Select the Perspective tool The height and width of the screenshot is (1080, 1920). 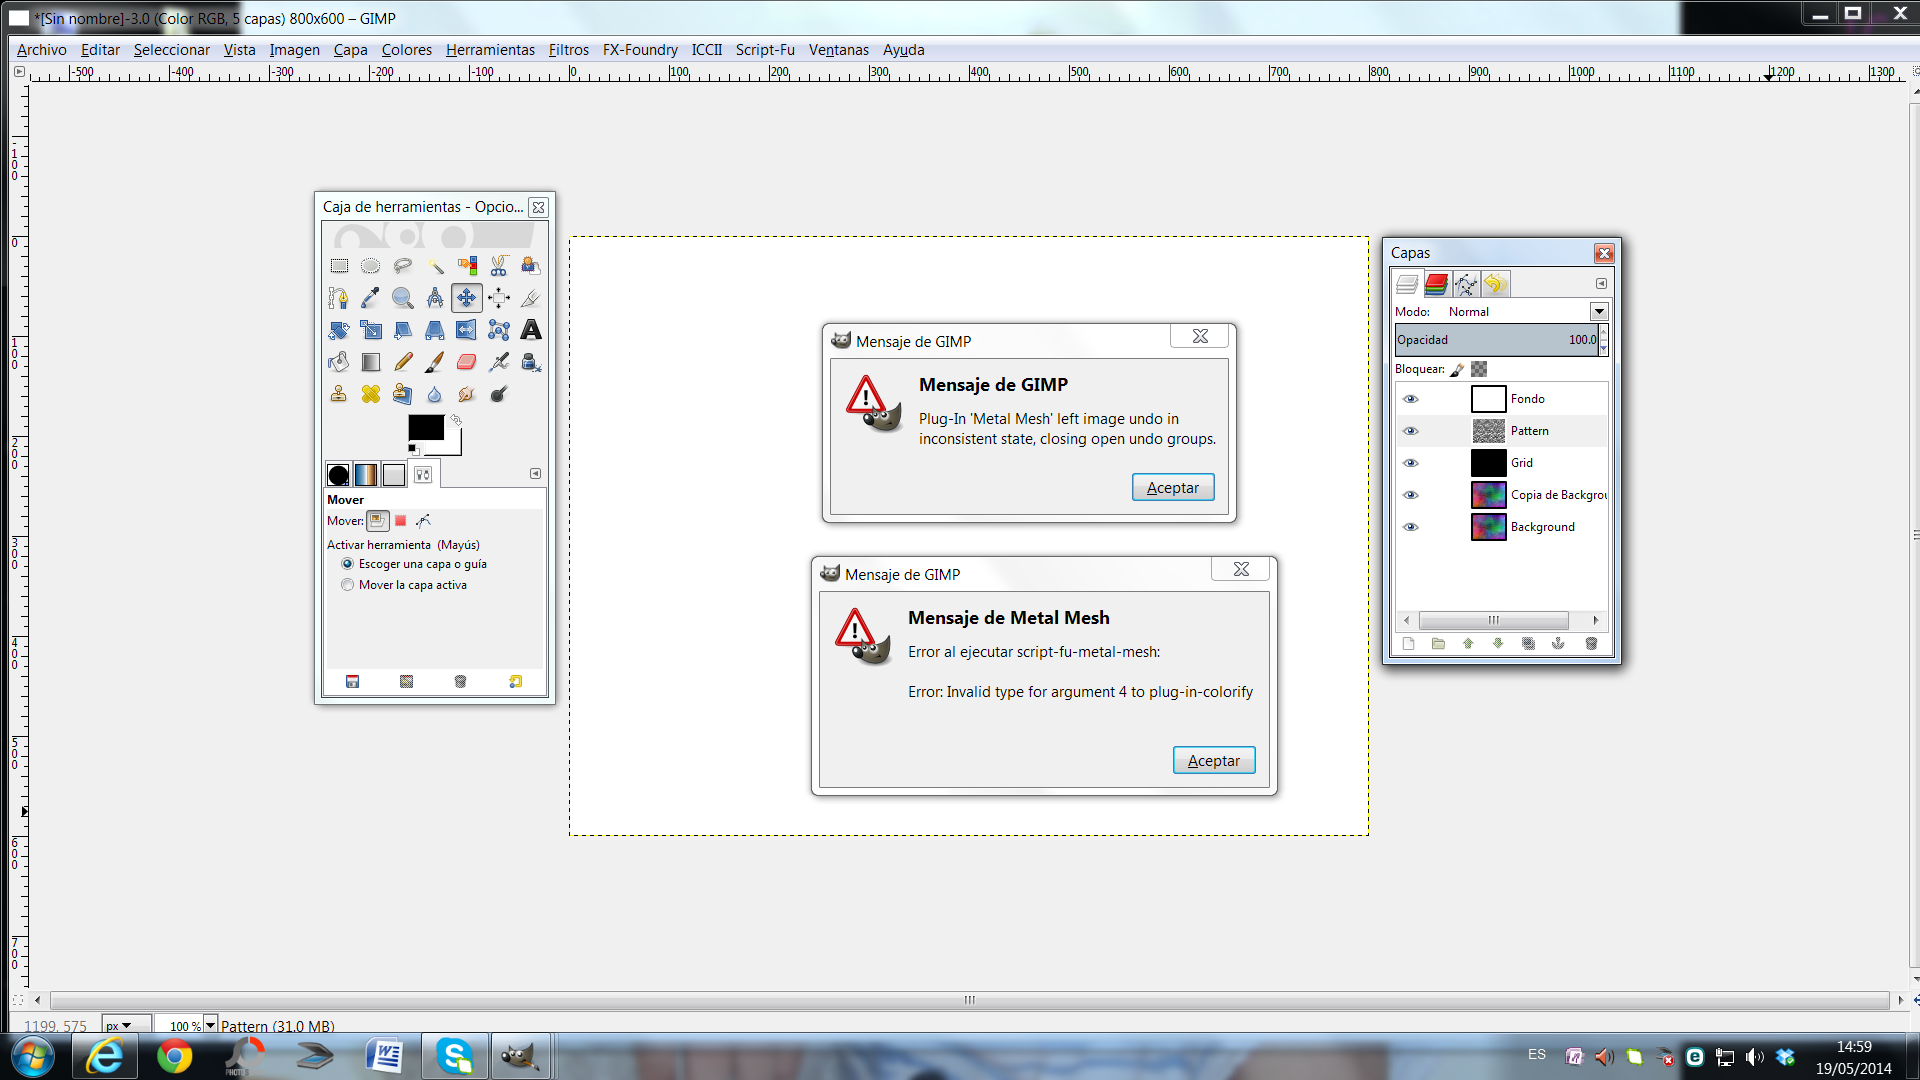pyautogui.click(x=435, y=330)
